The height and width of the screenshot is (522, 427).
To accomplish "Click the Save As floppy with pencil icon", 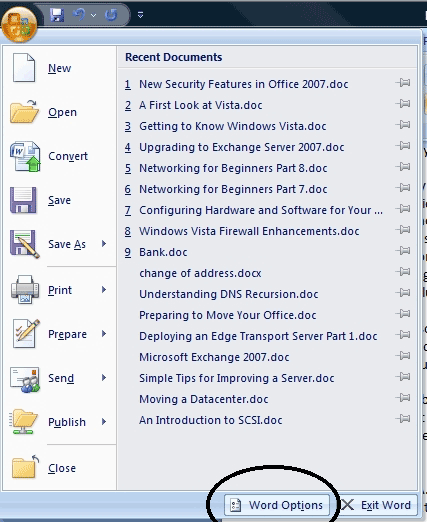I will 25,244.
